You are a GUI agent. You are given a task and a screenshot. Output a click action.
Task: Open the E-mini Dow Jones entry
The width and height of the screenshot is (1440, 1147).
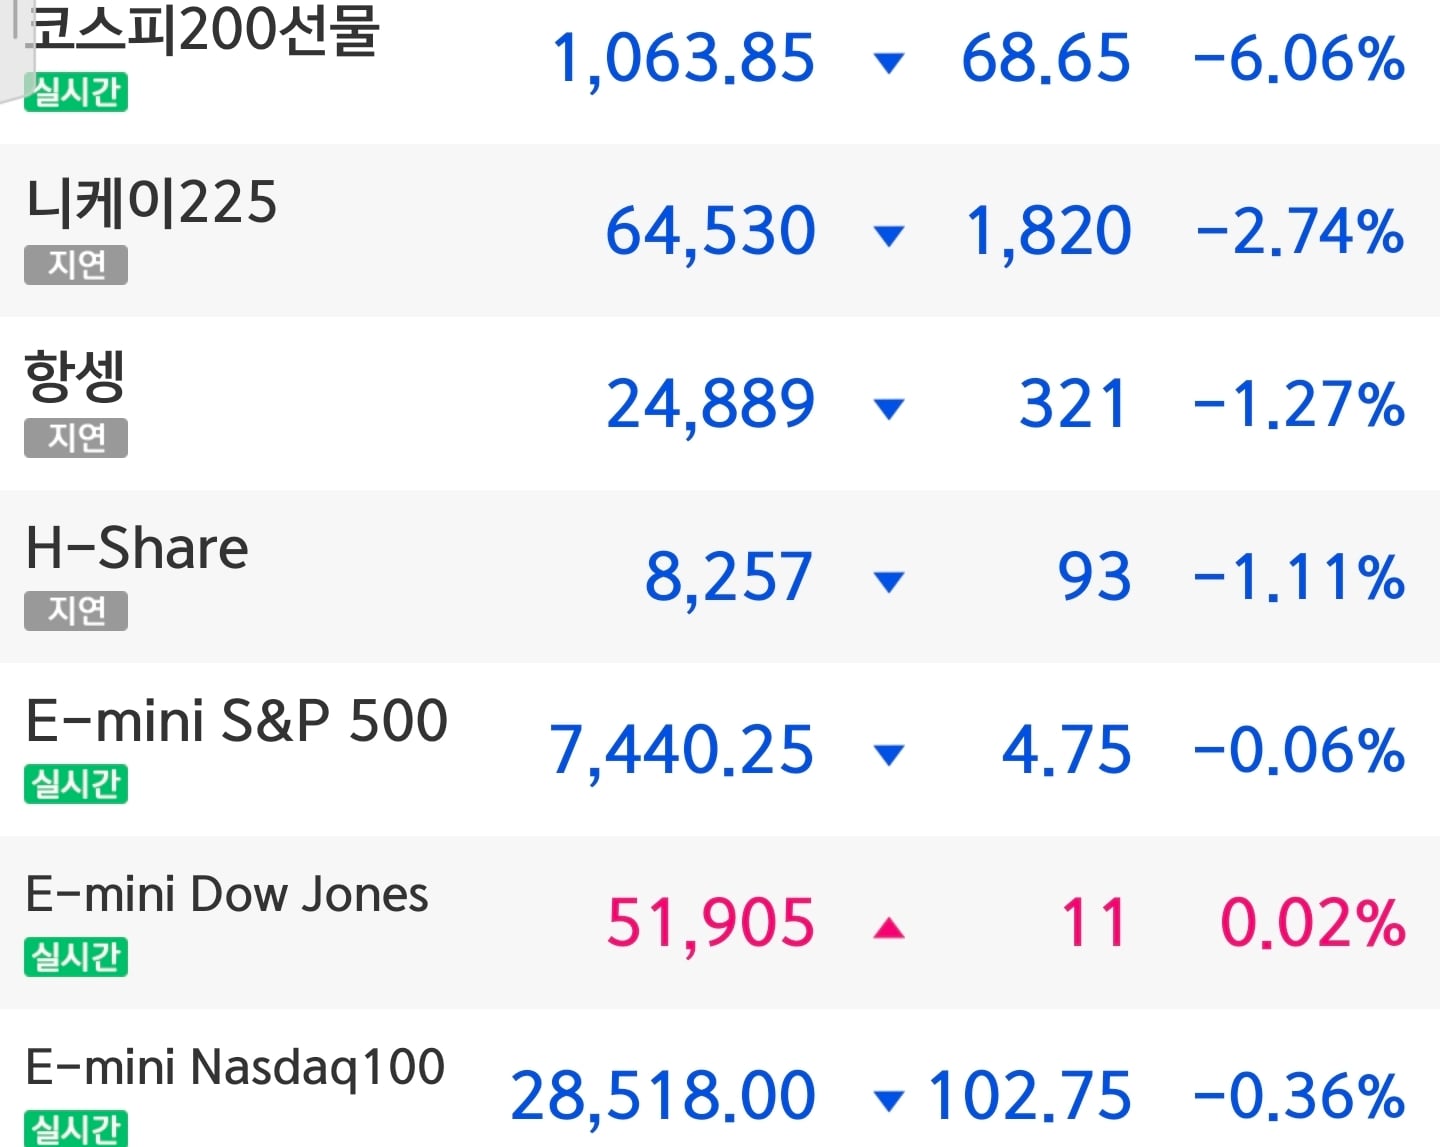pos(720,922)
